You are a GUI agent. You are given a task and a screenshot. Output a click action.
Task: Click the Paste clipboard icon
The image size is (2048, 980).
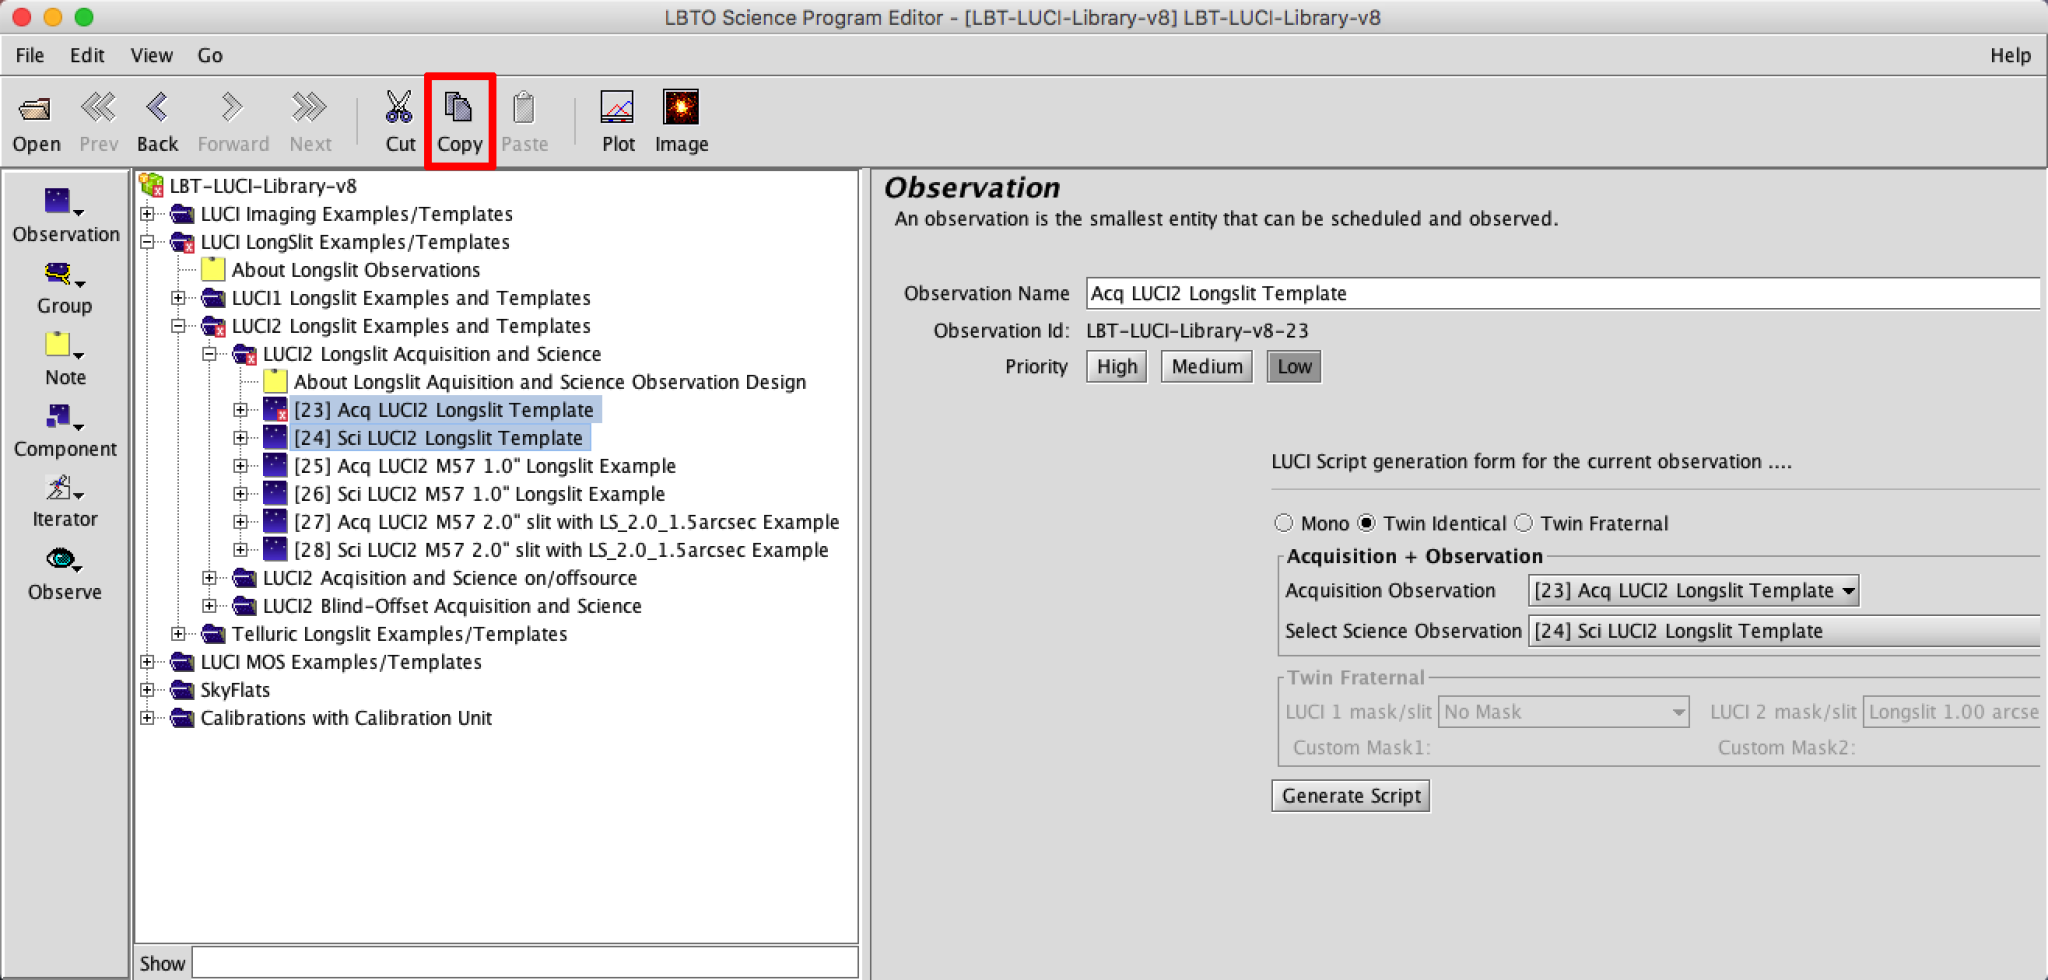click(x=524, y=107)
